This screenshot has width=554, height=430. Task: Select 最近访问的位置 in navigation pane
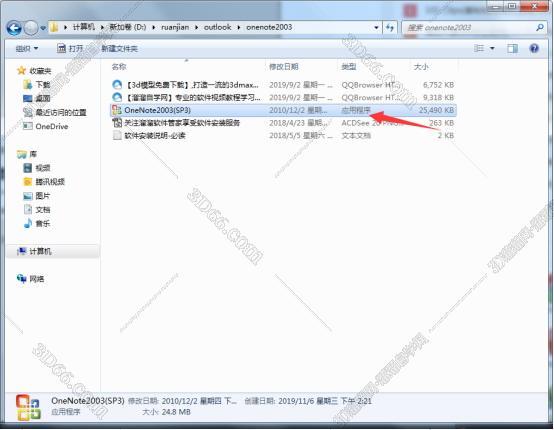[x=61, y=112]
